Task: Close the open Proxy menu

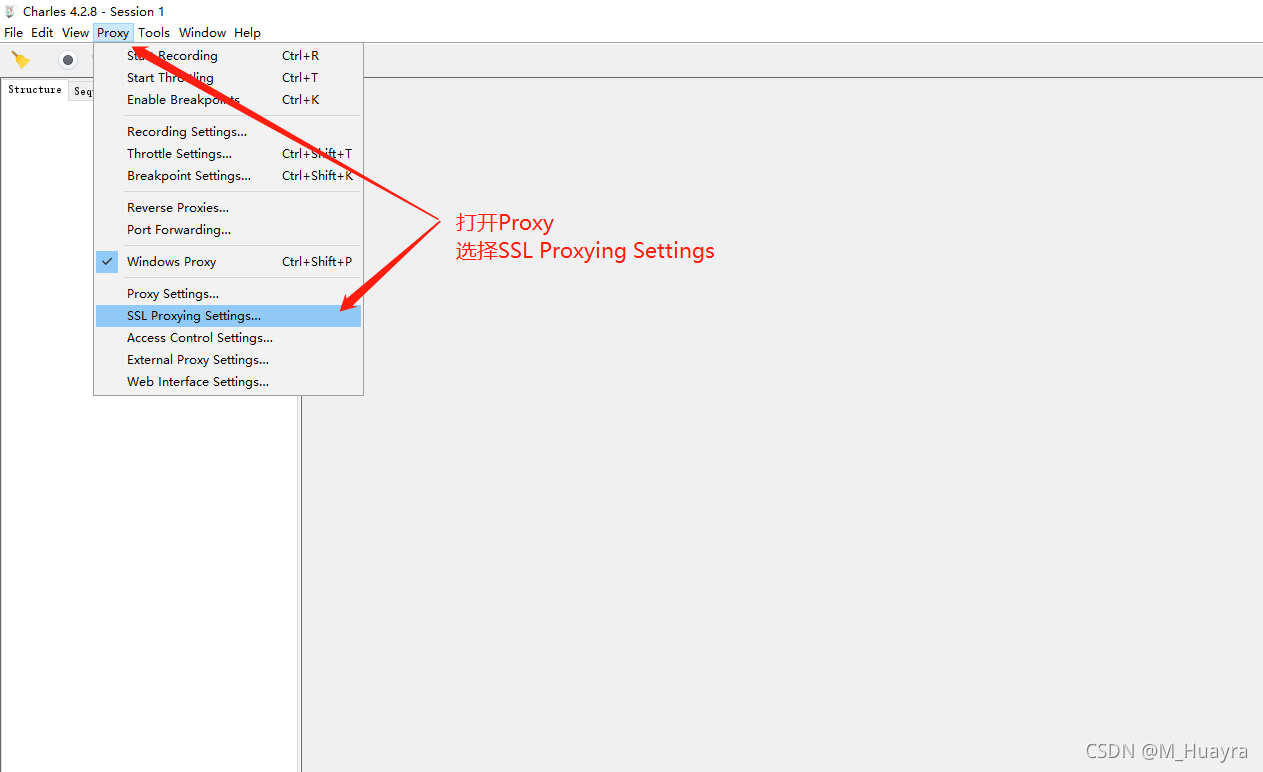Action: pyautogui.click(x=113, y=33)
